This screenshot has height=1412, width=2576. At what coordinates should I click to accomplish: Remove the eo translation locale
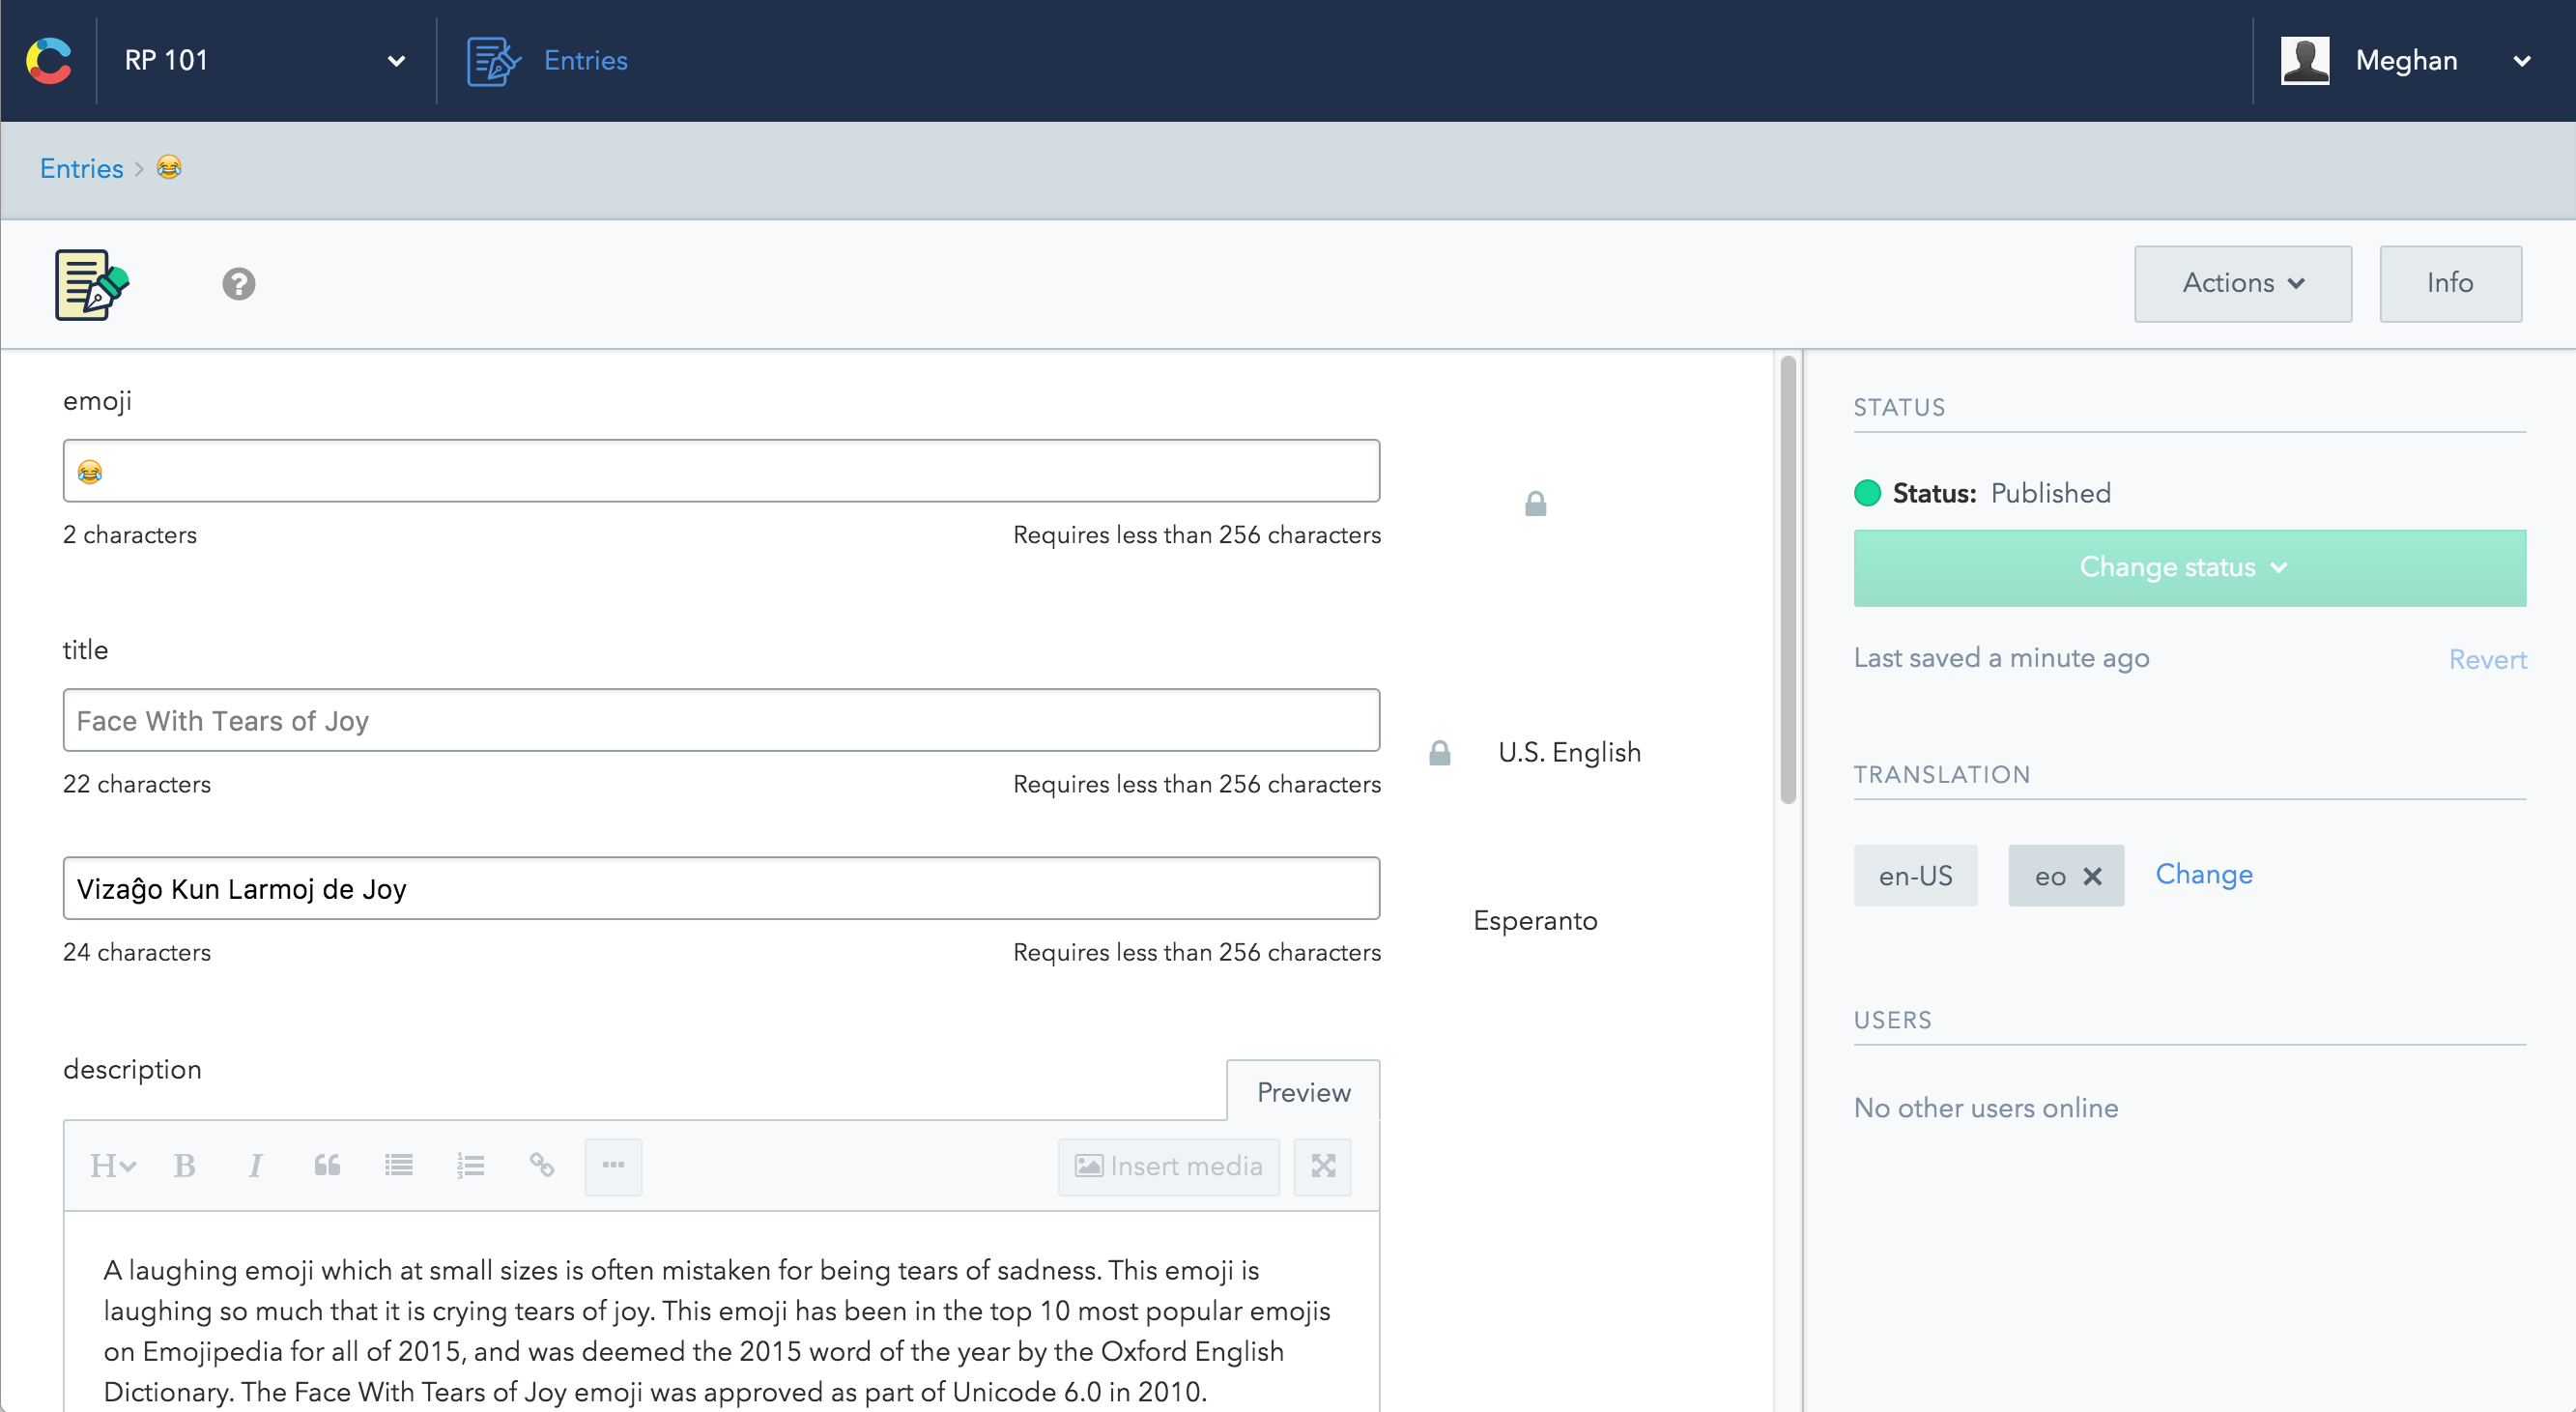tap(2092, 877)
